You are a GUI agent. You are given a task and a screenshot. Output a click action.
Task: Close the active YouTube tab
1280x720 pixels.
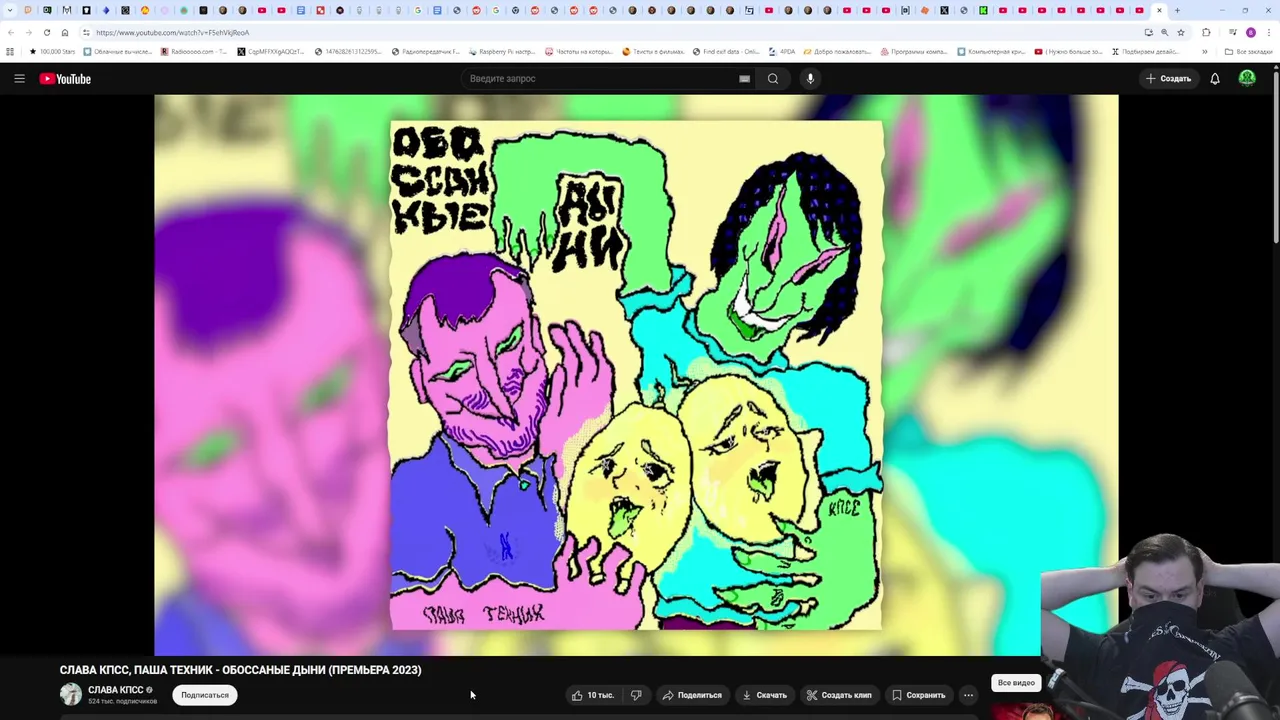(x=1159, y=10)
